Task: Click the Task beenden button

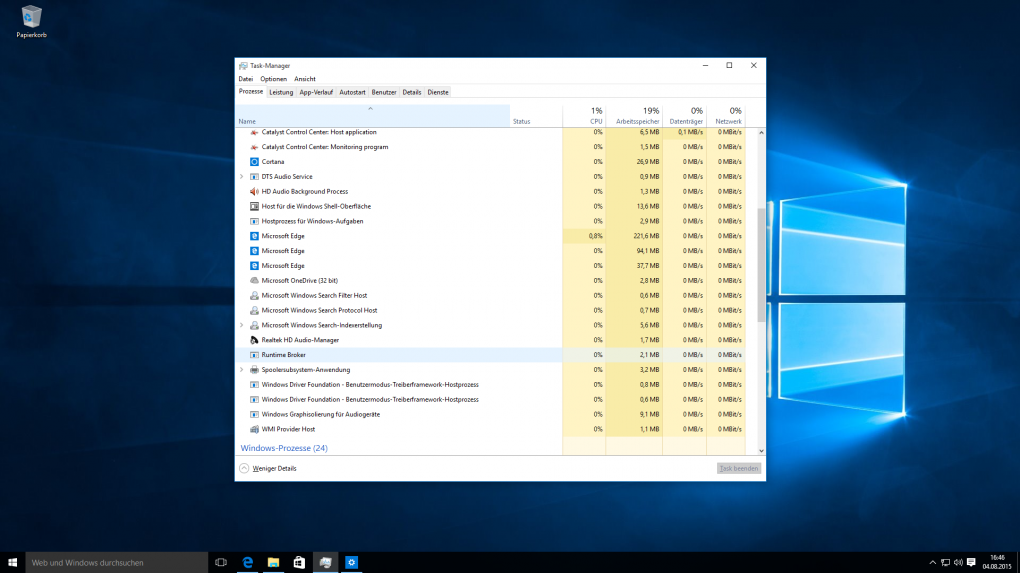Action: 738,468
